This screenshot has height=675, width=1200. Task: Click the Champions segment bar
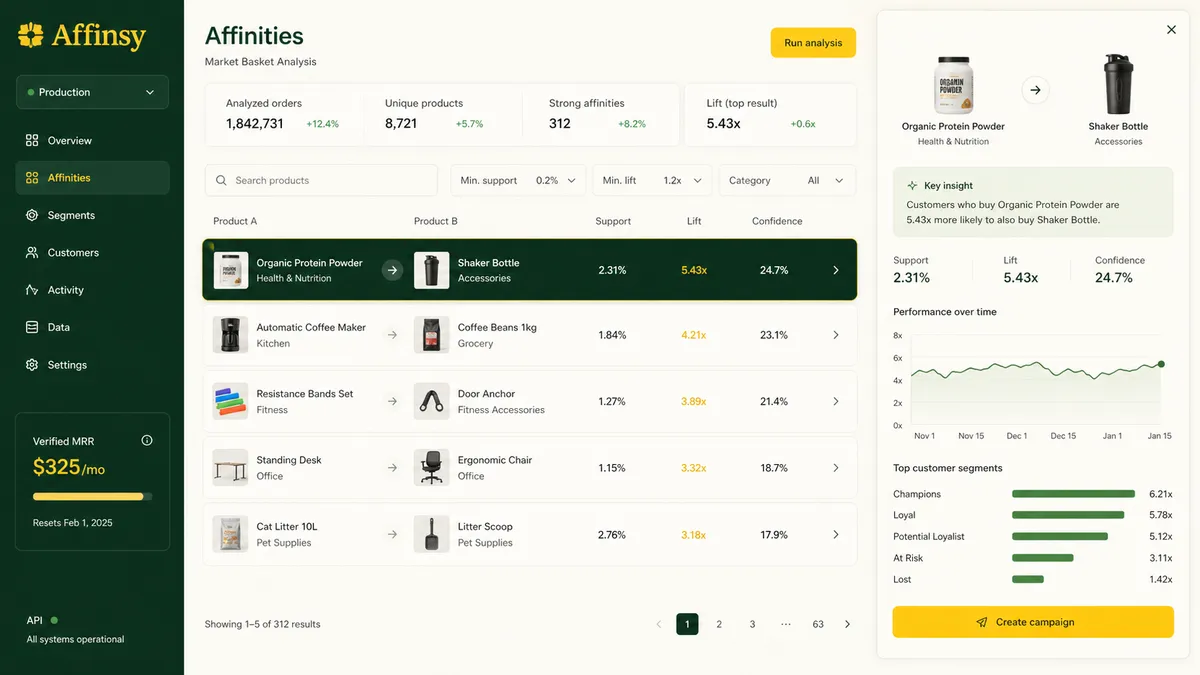(1073, 494)
